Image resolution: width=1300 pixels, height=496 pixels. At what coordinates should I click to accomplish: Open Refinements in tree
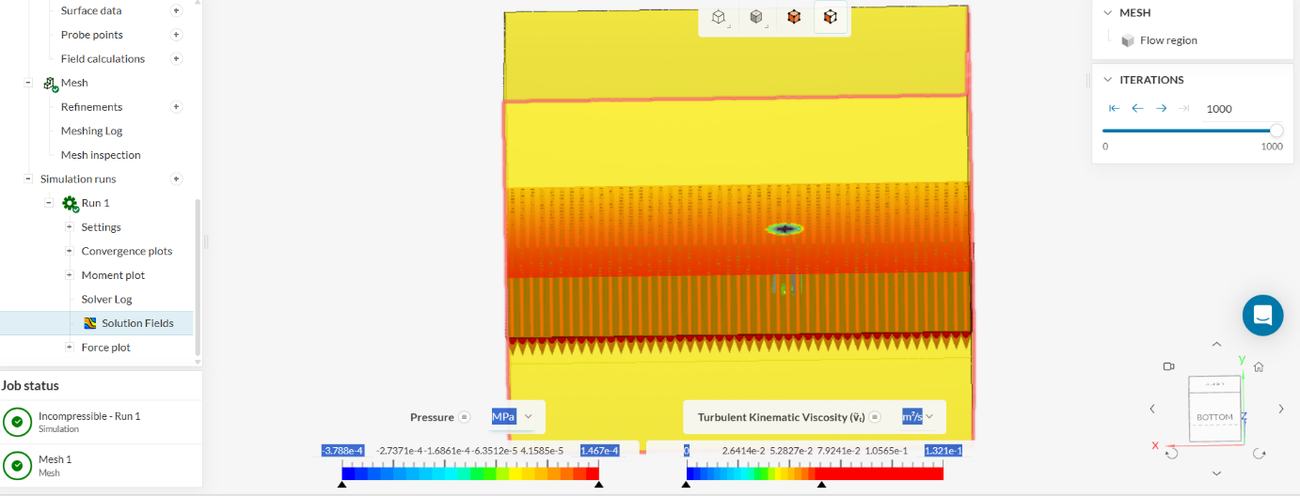(92, 106)
